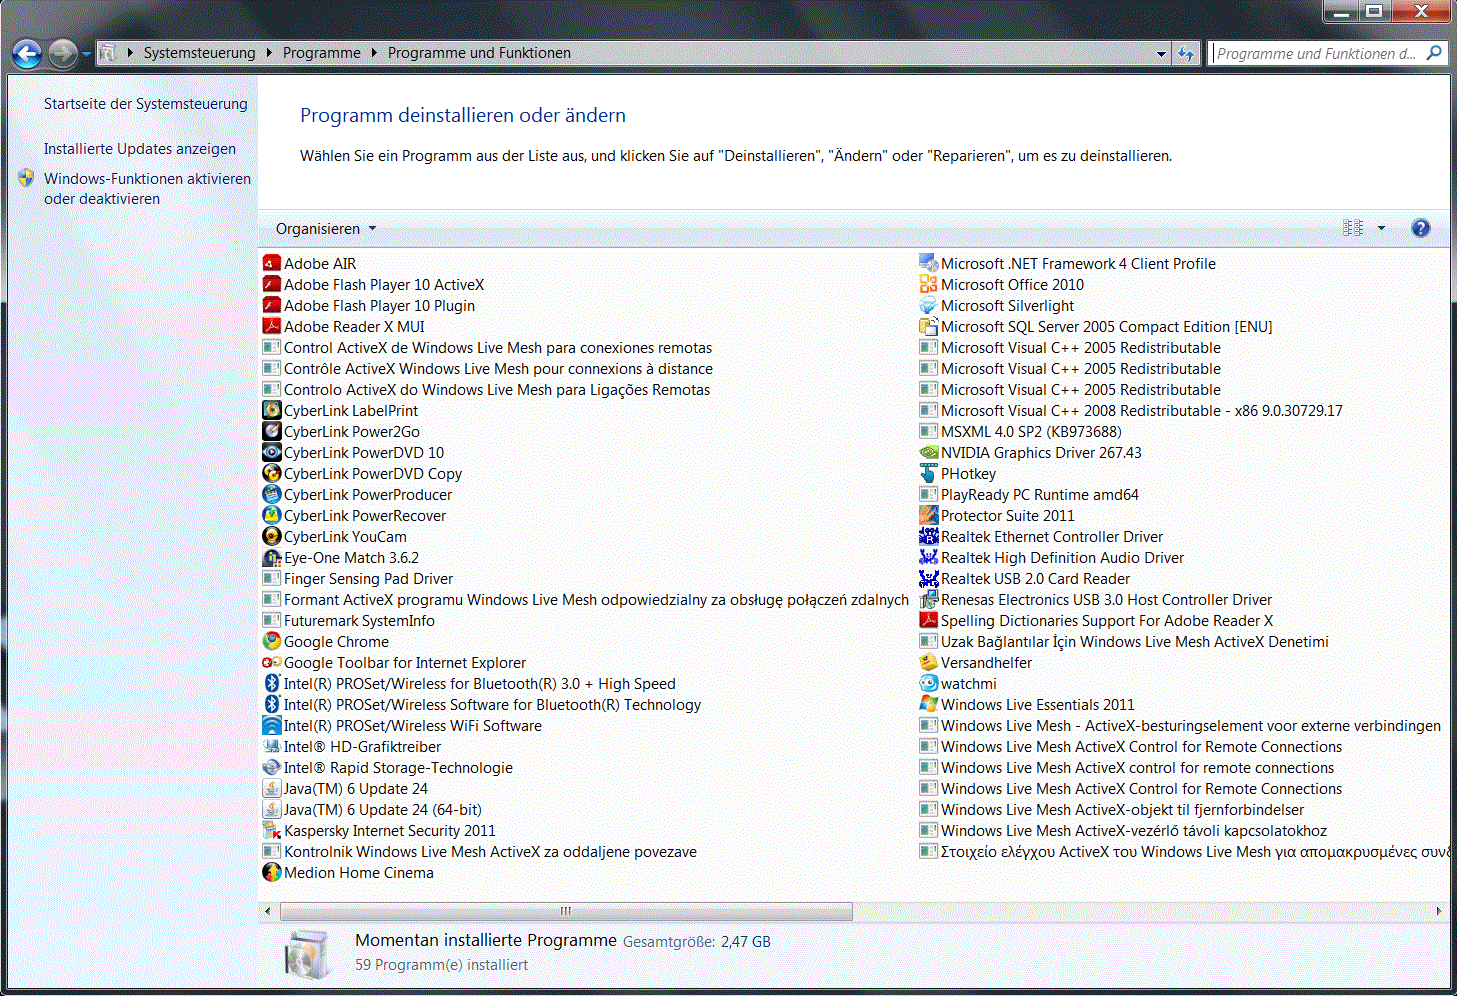Click the horizontal scrollbar thumb
The width and height of the screenshot is (1457, 996).
coord(566,911)
